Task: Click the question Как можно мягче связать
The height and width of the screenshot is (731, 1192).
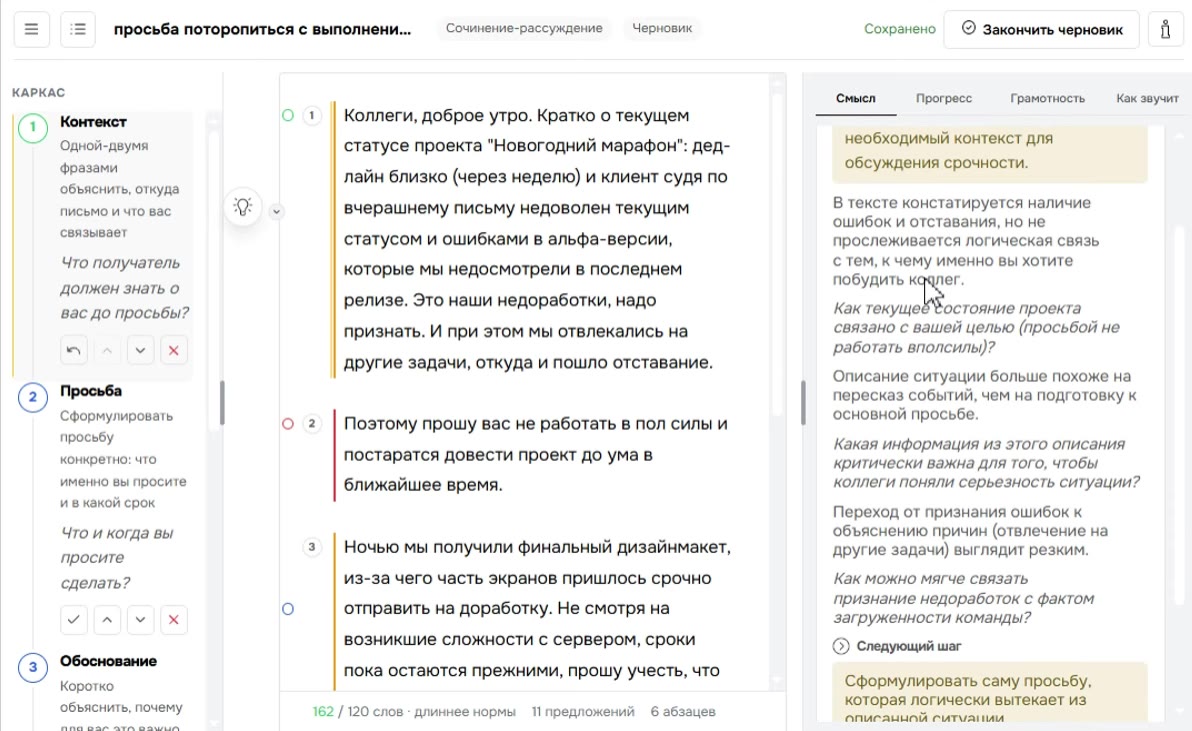Action: 963,598
